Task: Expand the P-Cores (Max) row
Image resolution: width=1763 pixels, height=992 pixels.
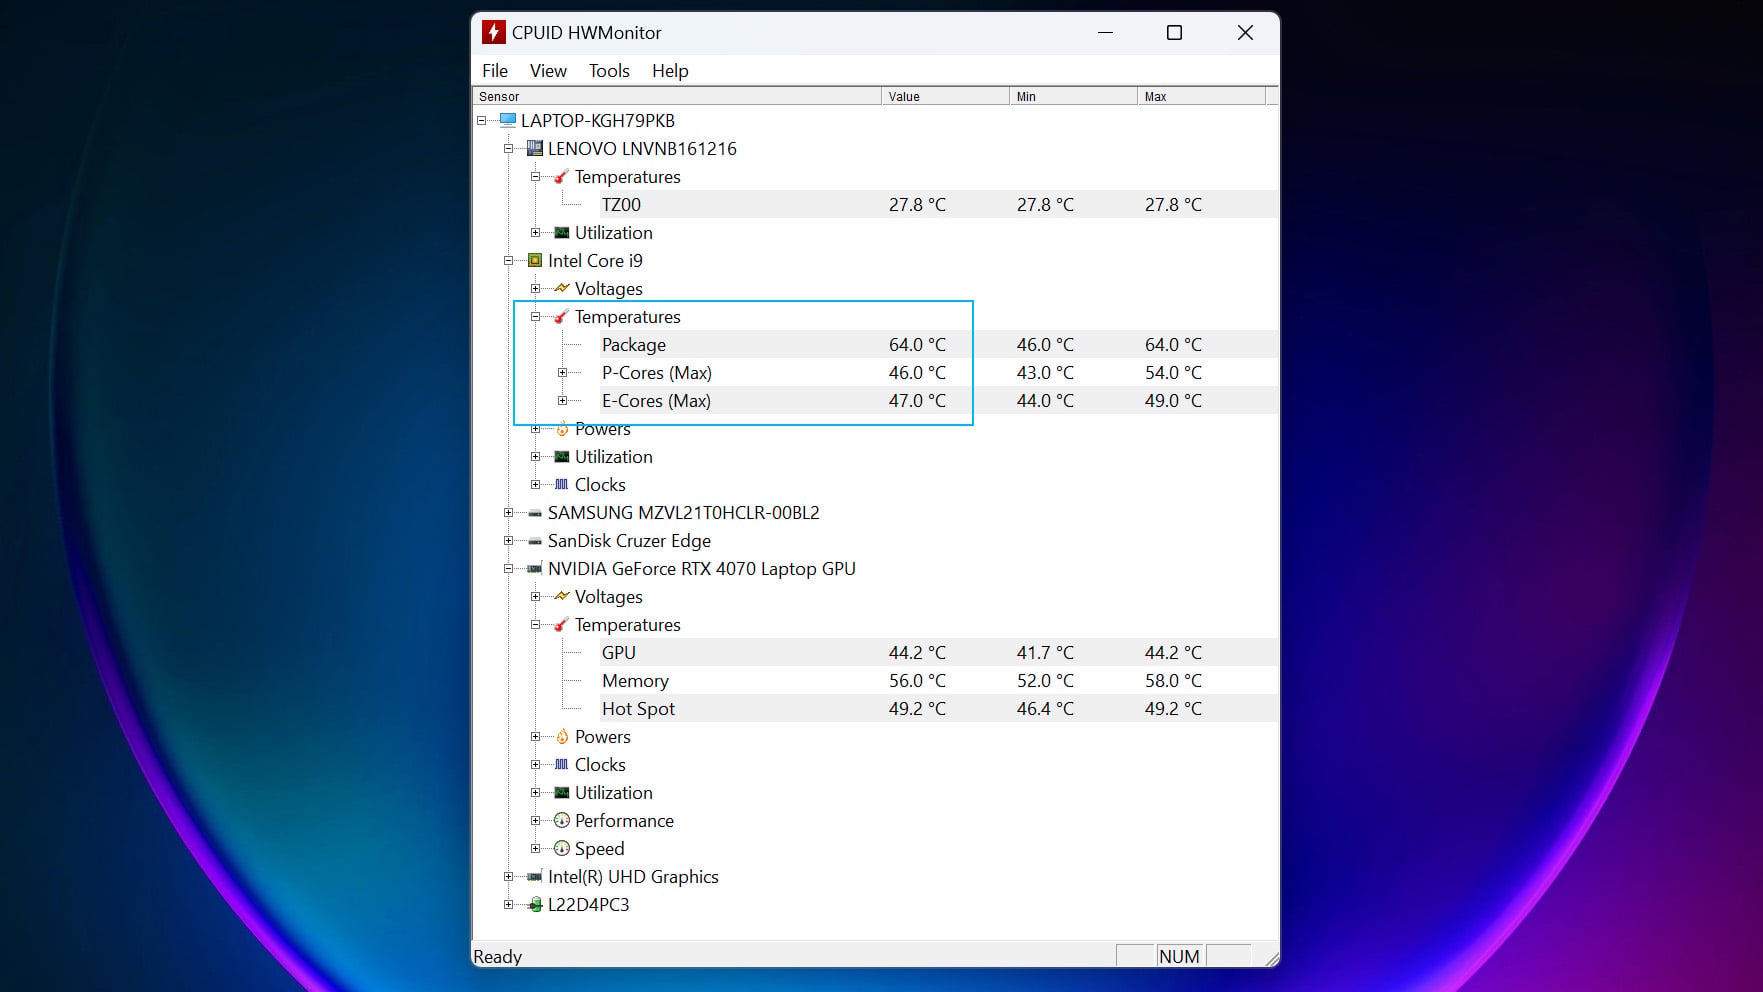Action: point(562,372)
